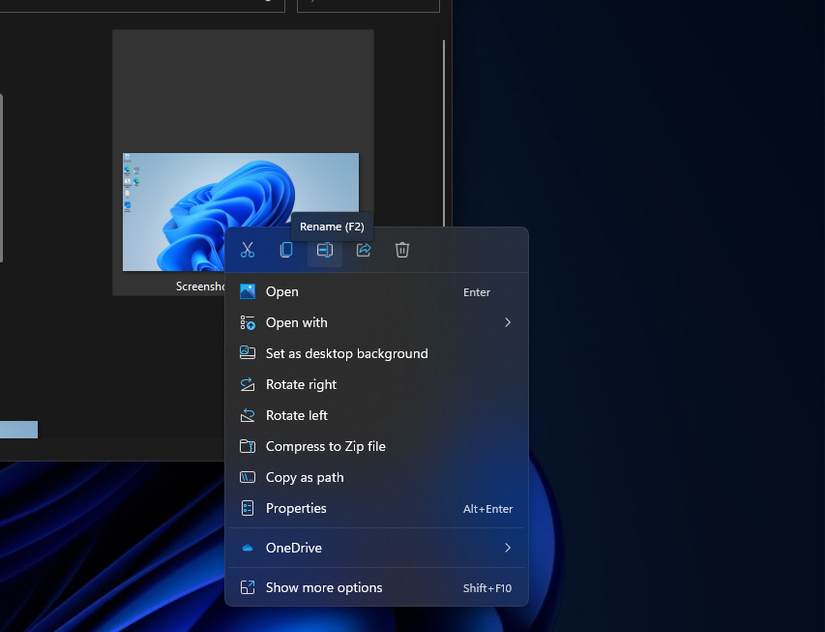Viewport: 825px width, 632px height.
Task: Click the OneDrive cloud icon
Action: pos(246,548)
